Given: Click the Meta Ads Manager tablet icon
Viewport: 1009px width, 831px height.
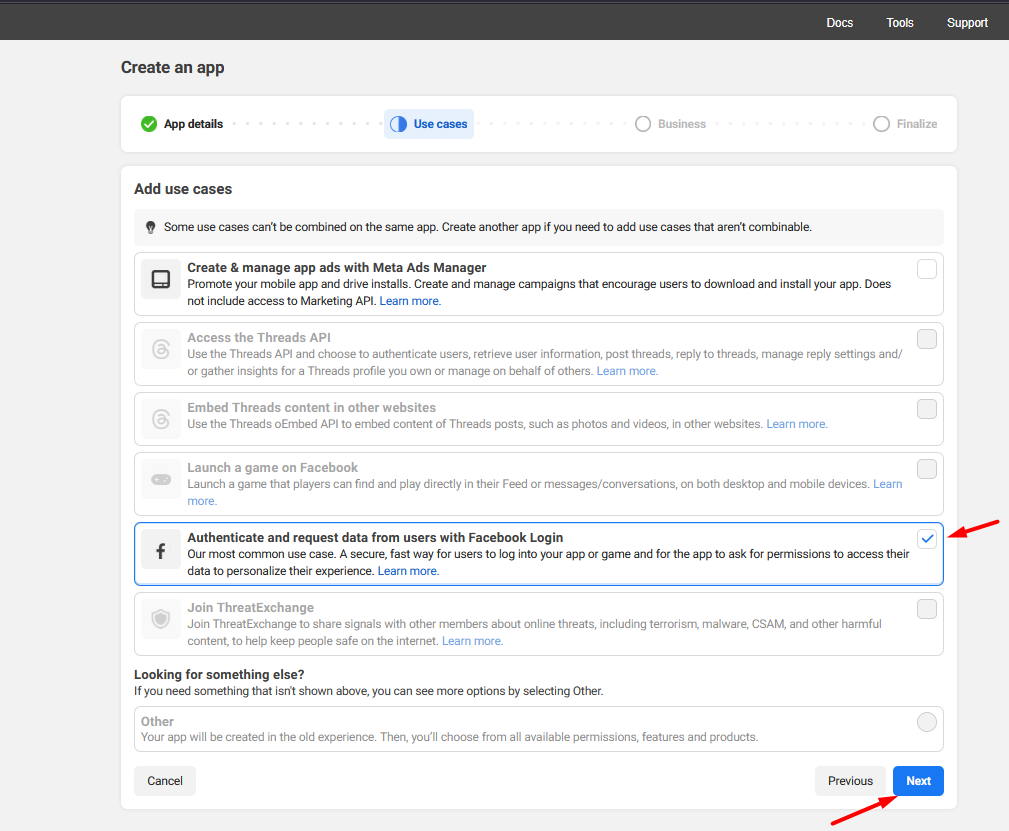Looking at the screenshot, I should (161, 279).
